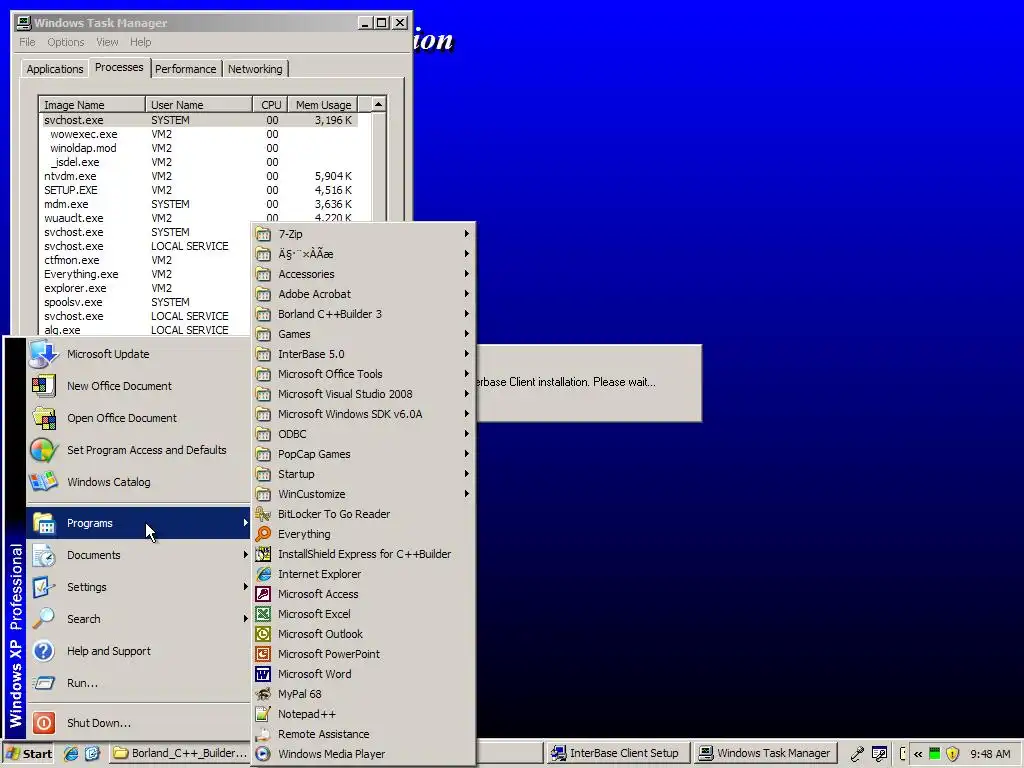Screen dimensions: 1024x768
Task: Launch Notepad++ icon
Action: 263,714
